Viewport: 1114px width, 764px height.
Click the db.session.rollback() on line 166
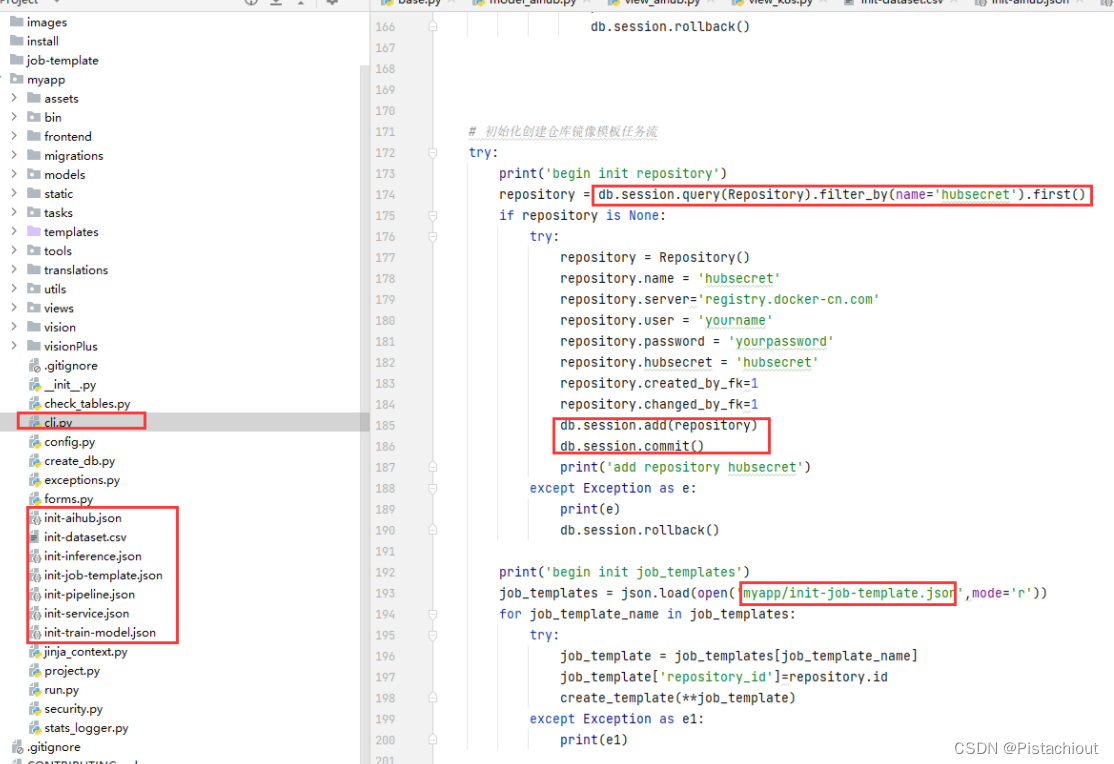[670, 26]
